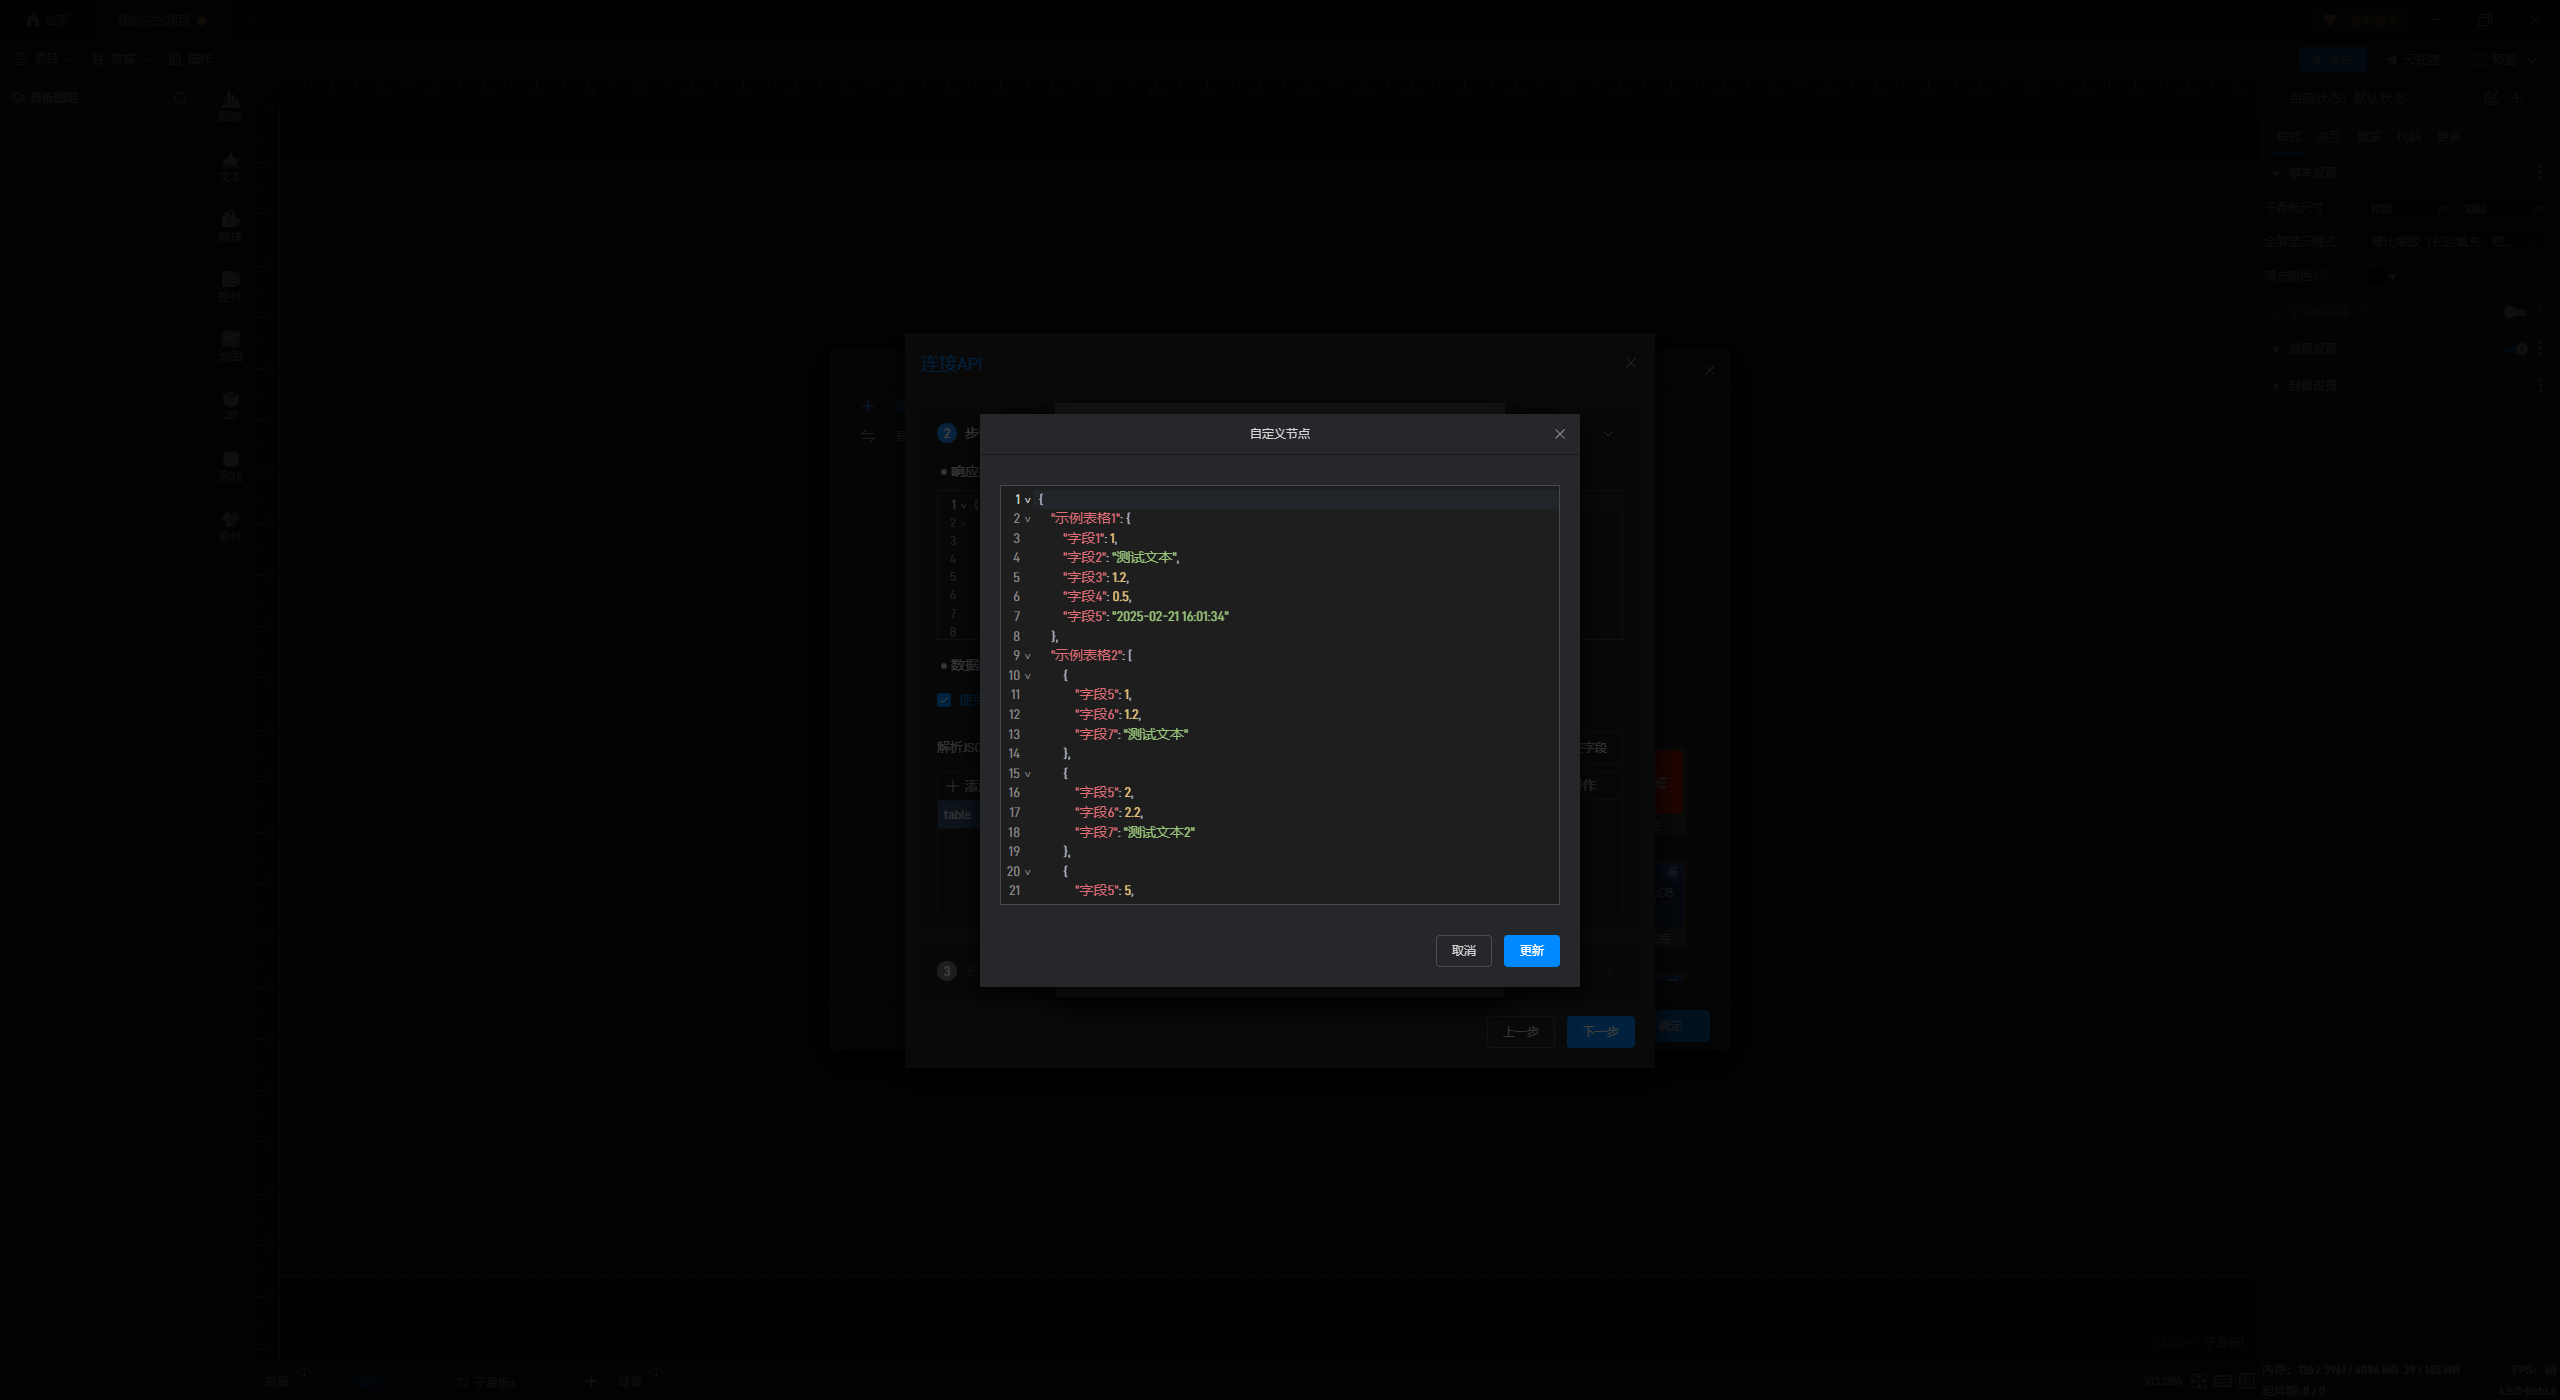This screenshot has height=1400, width=2560.
Task: Place cursor on line 13 测试文本 value
Action: tap(1156, 735)
